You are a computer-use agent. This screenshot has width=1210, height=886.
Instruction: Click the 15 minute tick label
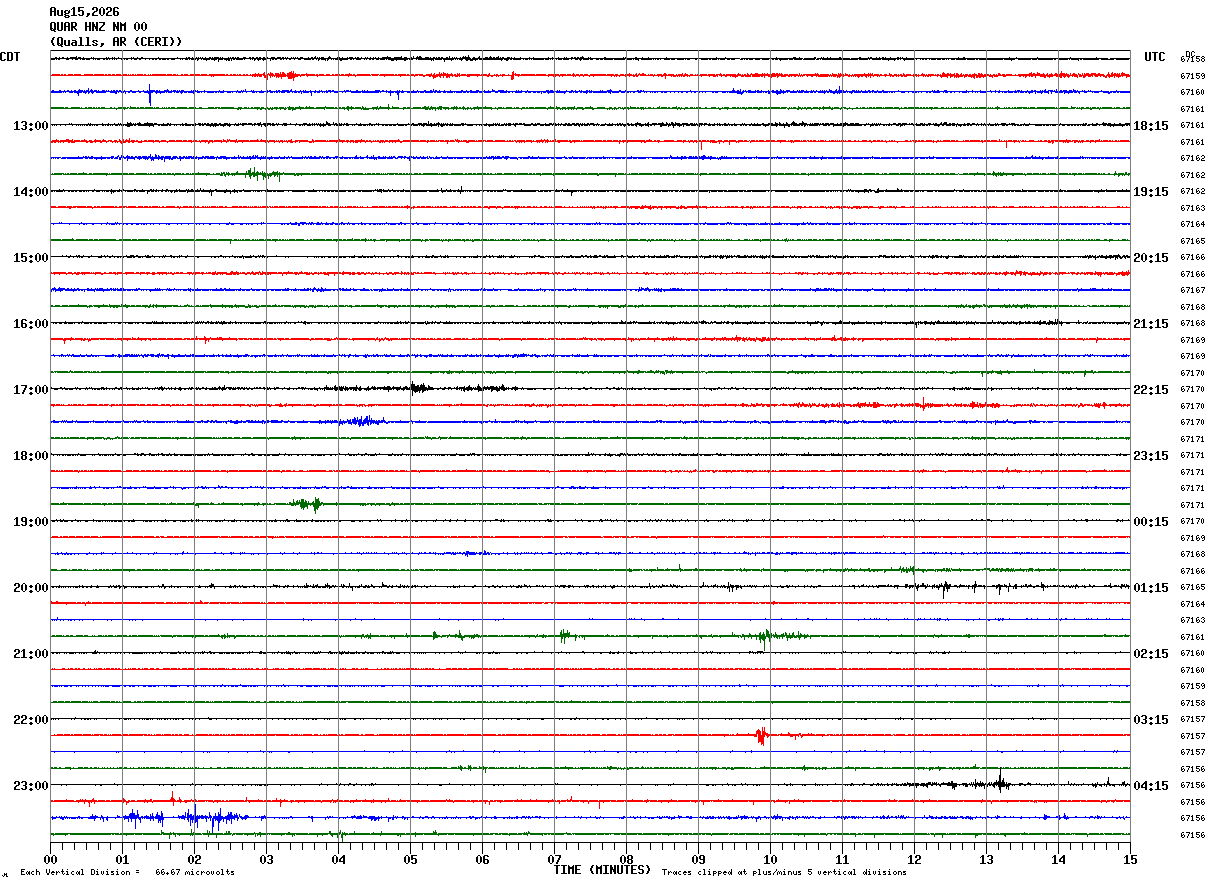tap(1130, 860)
